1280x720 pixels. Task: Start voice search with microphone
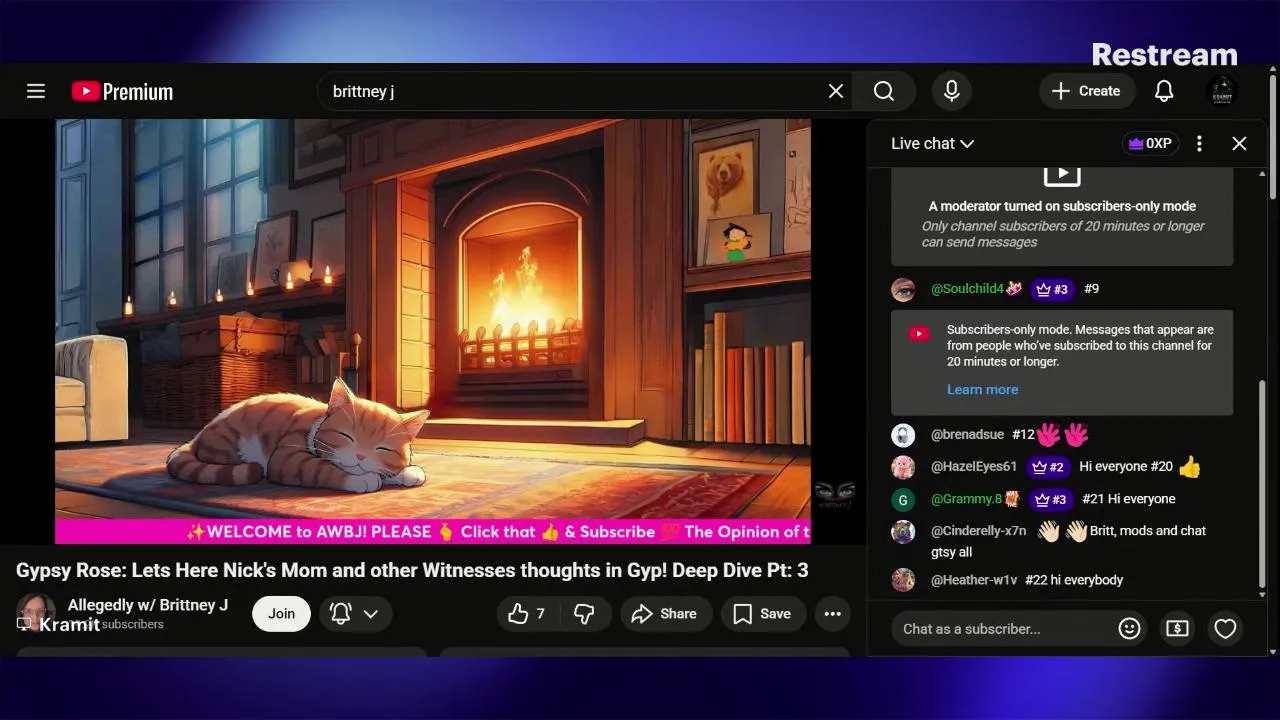point(952,91)
